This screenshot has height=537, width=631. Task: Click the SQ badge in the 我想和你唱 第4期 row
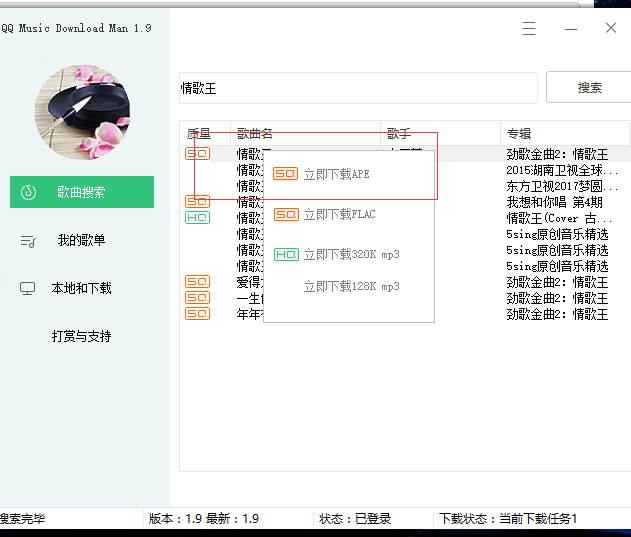point(197,201)
